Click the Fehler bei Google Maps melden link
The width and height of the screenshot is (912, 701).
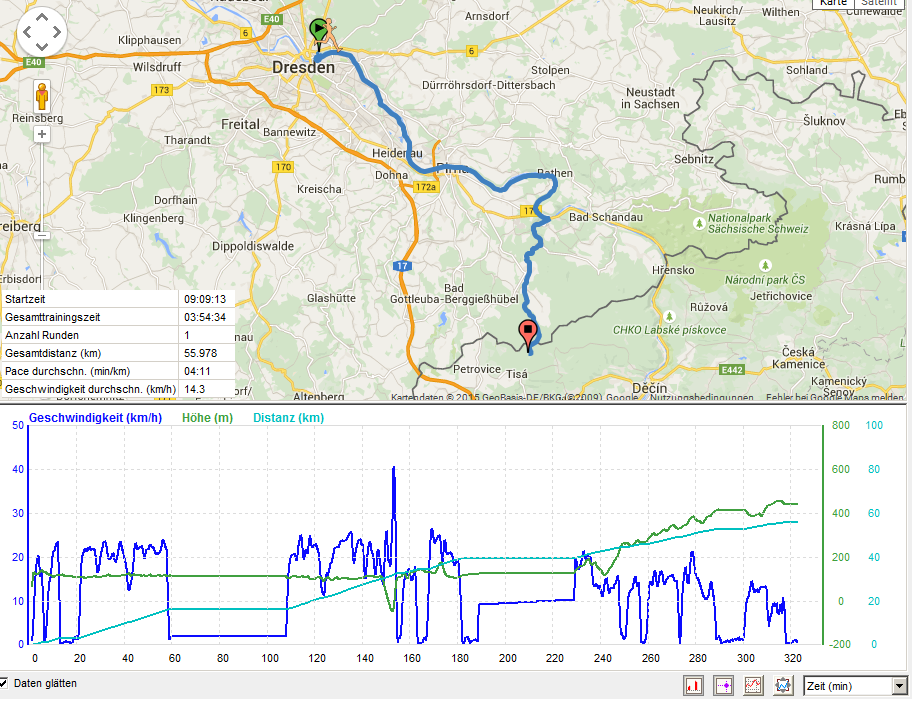835,397
